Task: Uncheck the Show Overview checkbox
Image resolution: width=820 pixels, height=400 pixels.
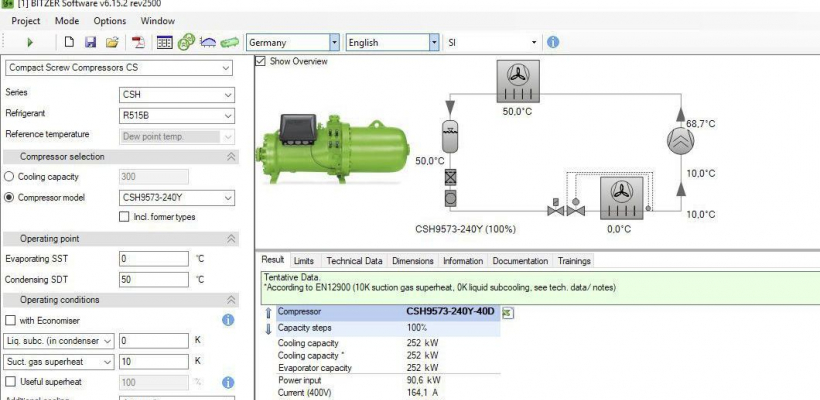Action: tap(260, 61)
